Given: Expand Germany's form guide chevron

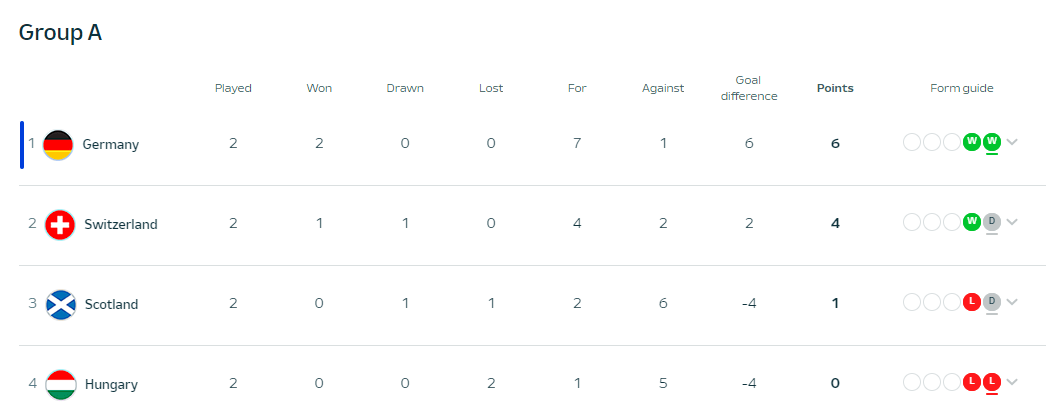Looking at the screenshot, I should coord(1012,142).
